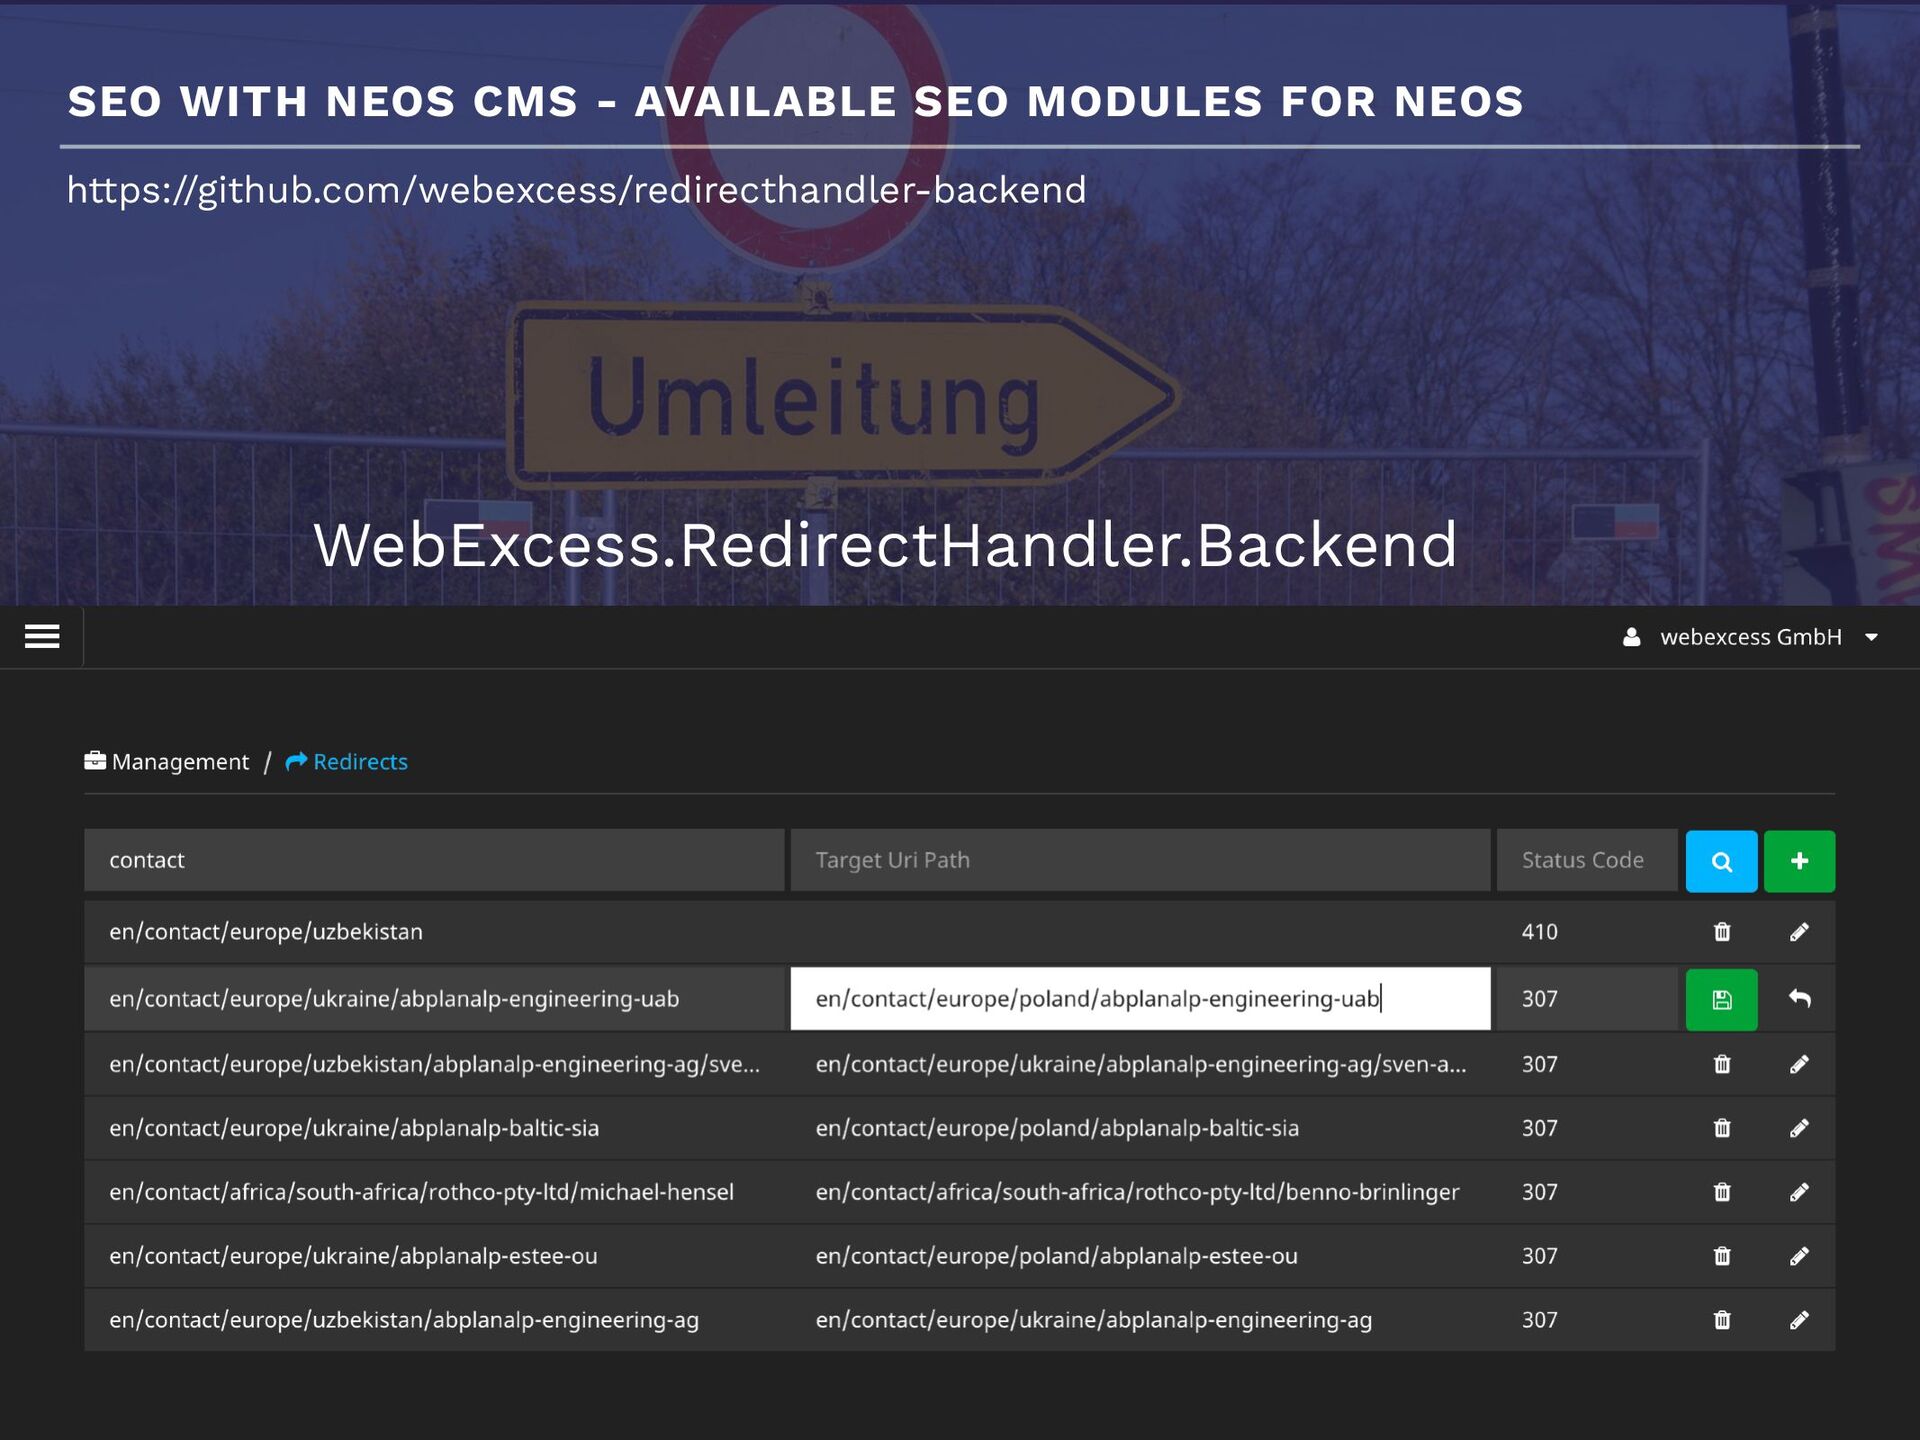
Task: Delete the uzbekistan/abplanalp-engineering-ag/sve... redirect
Action: (x=1722, y=1064)
